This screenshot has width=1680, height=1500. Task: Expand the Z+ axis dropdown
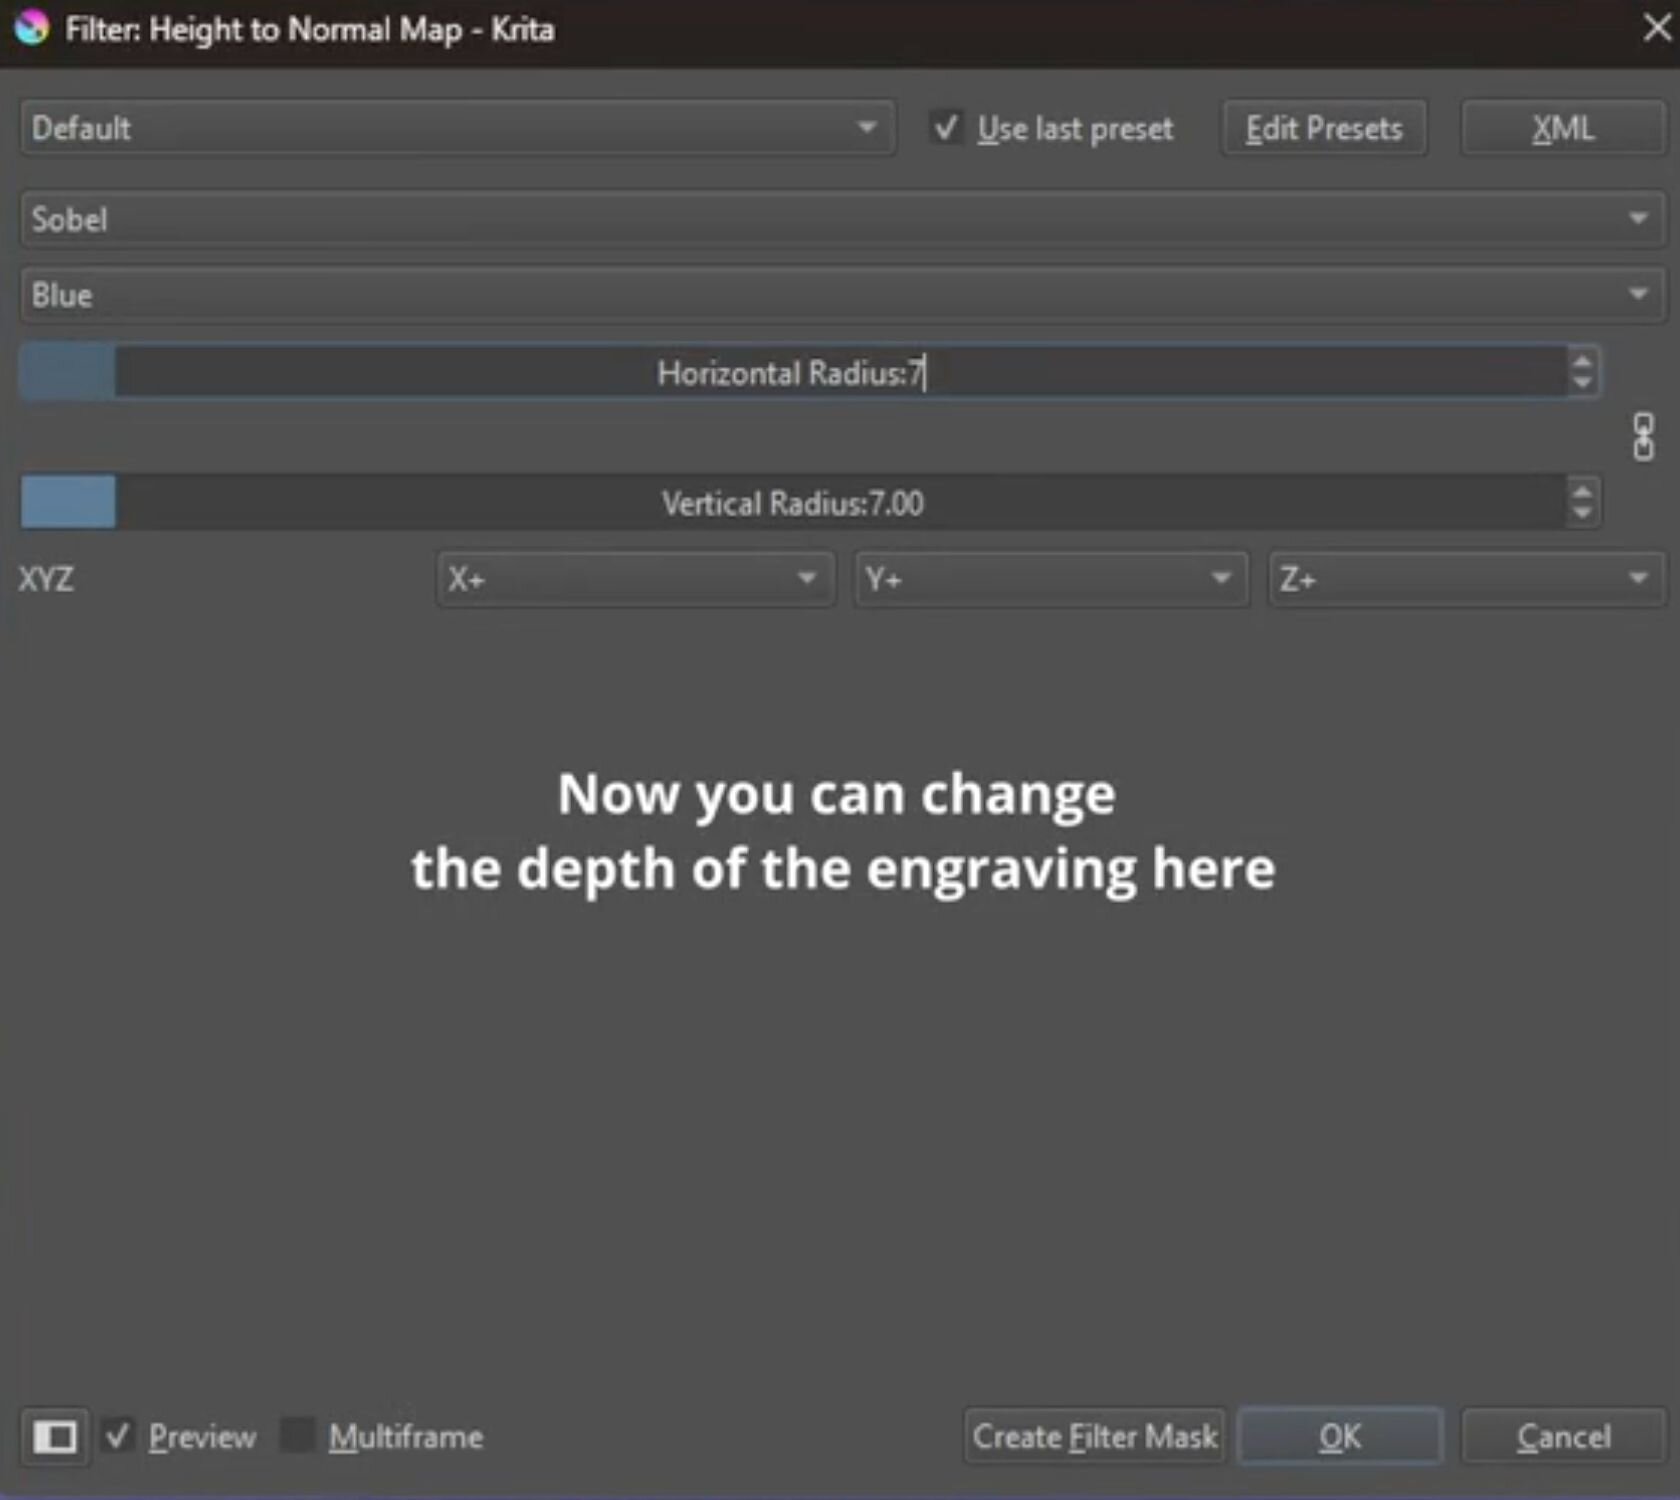(1465, 579)
